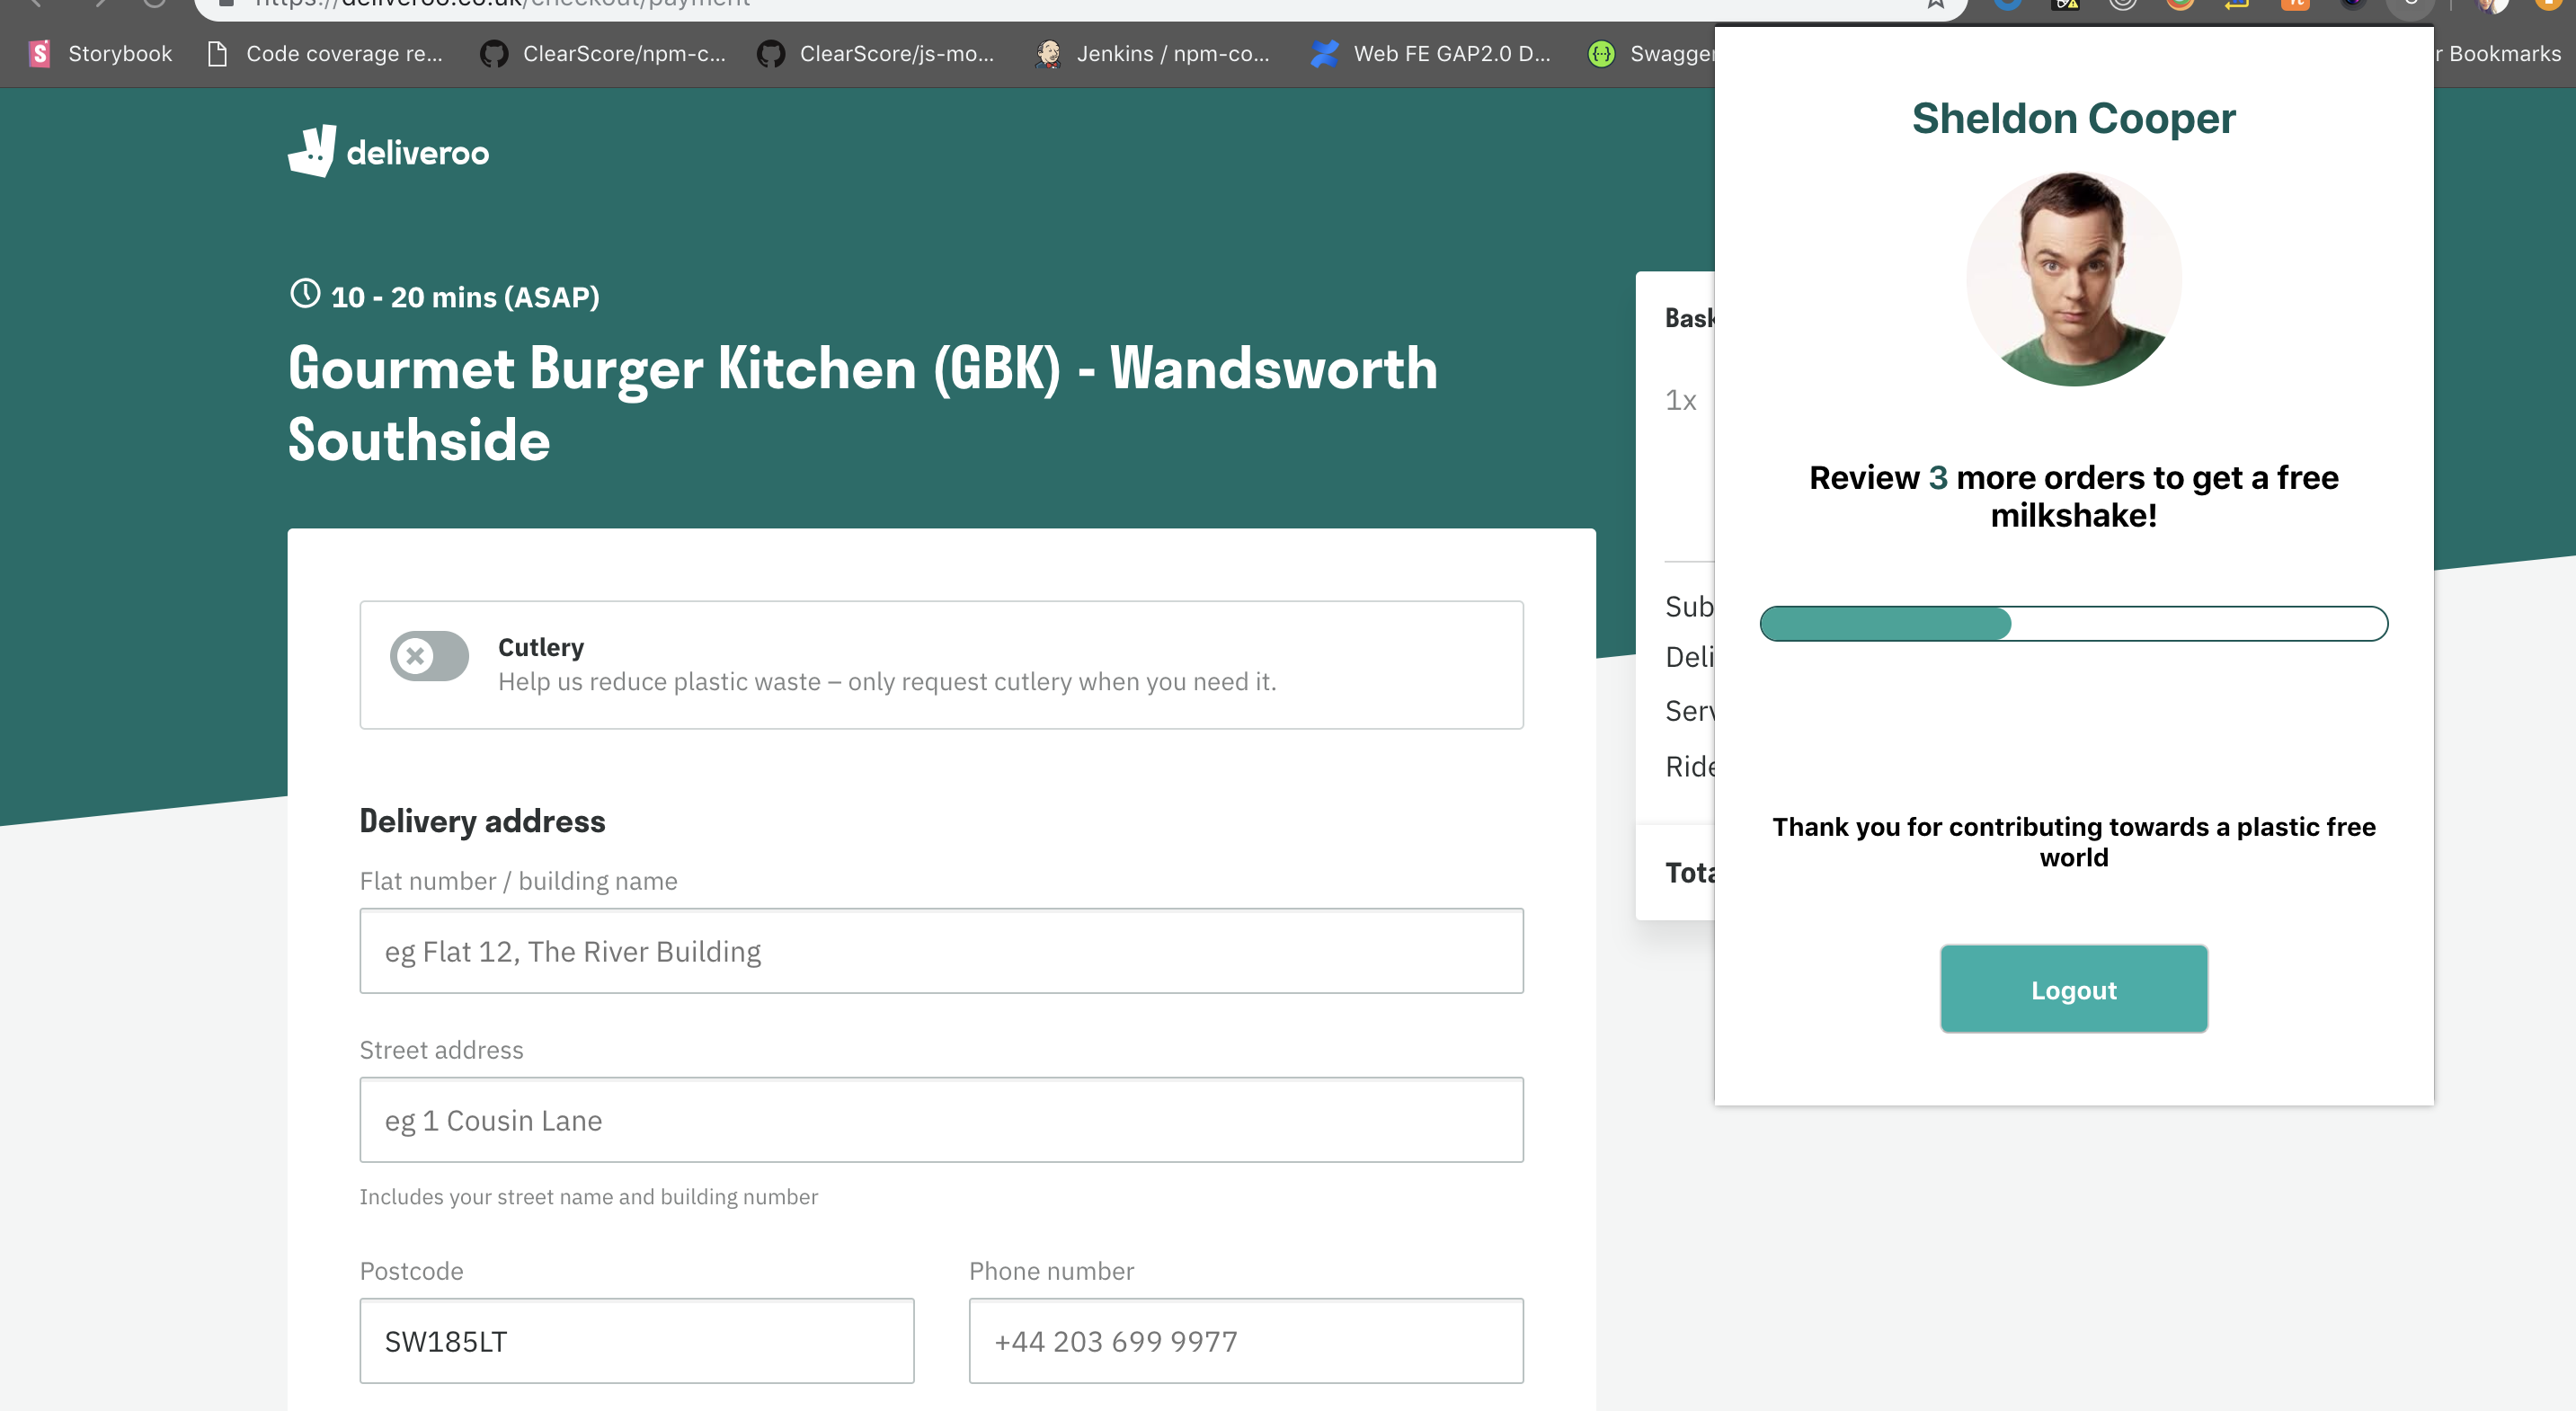The image size is (2576, 1411).
Task: Click the review progress bar
Action: point(2073,623)
